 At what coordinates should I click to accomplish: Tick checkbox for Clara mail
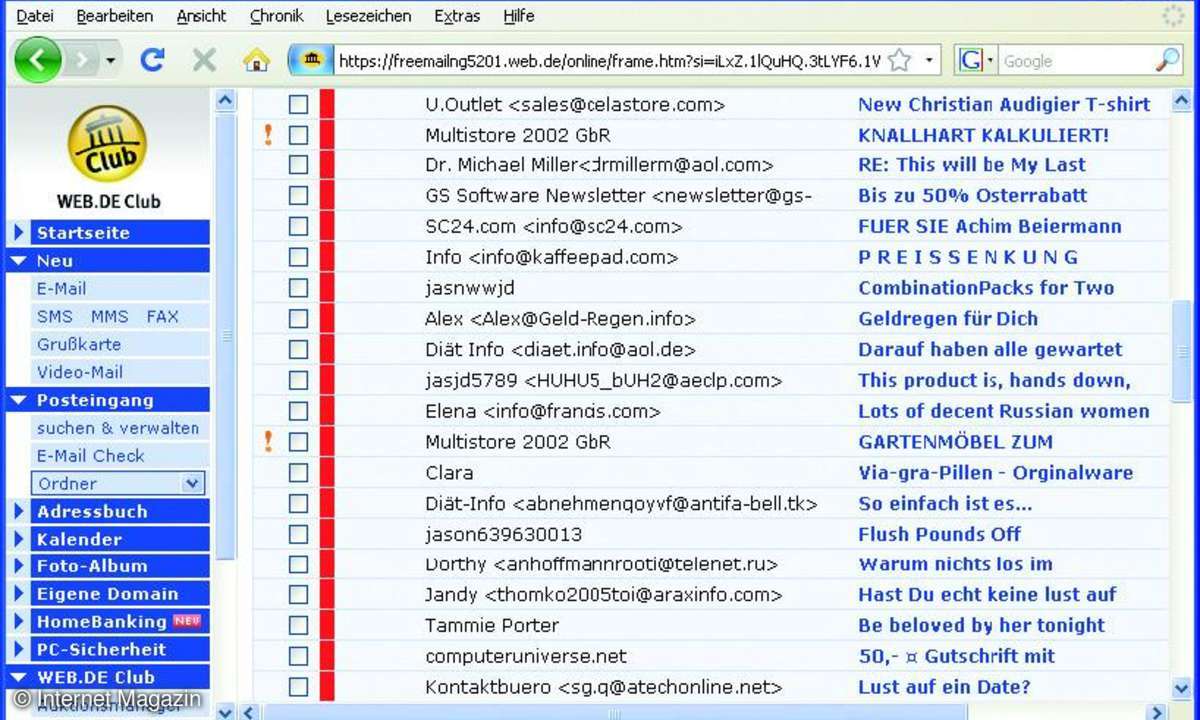click(x=298, y=472)
